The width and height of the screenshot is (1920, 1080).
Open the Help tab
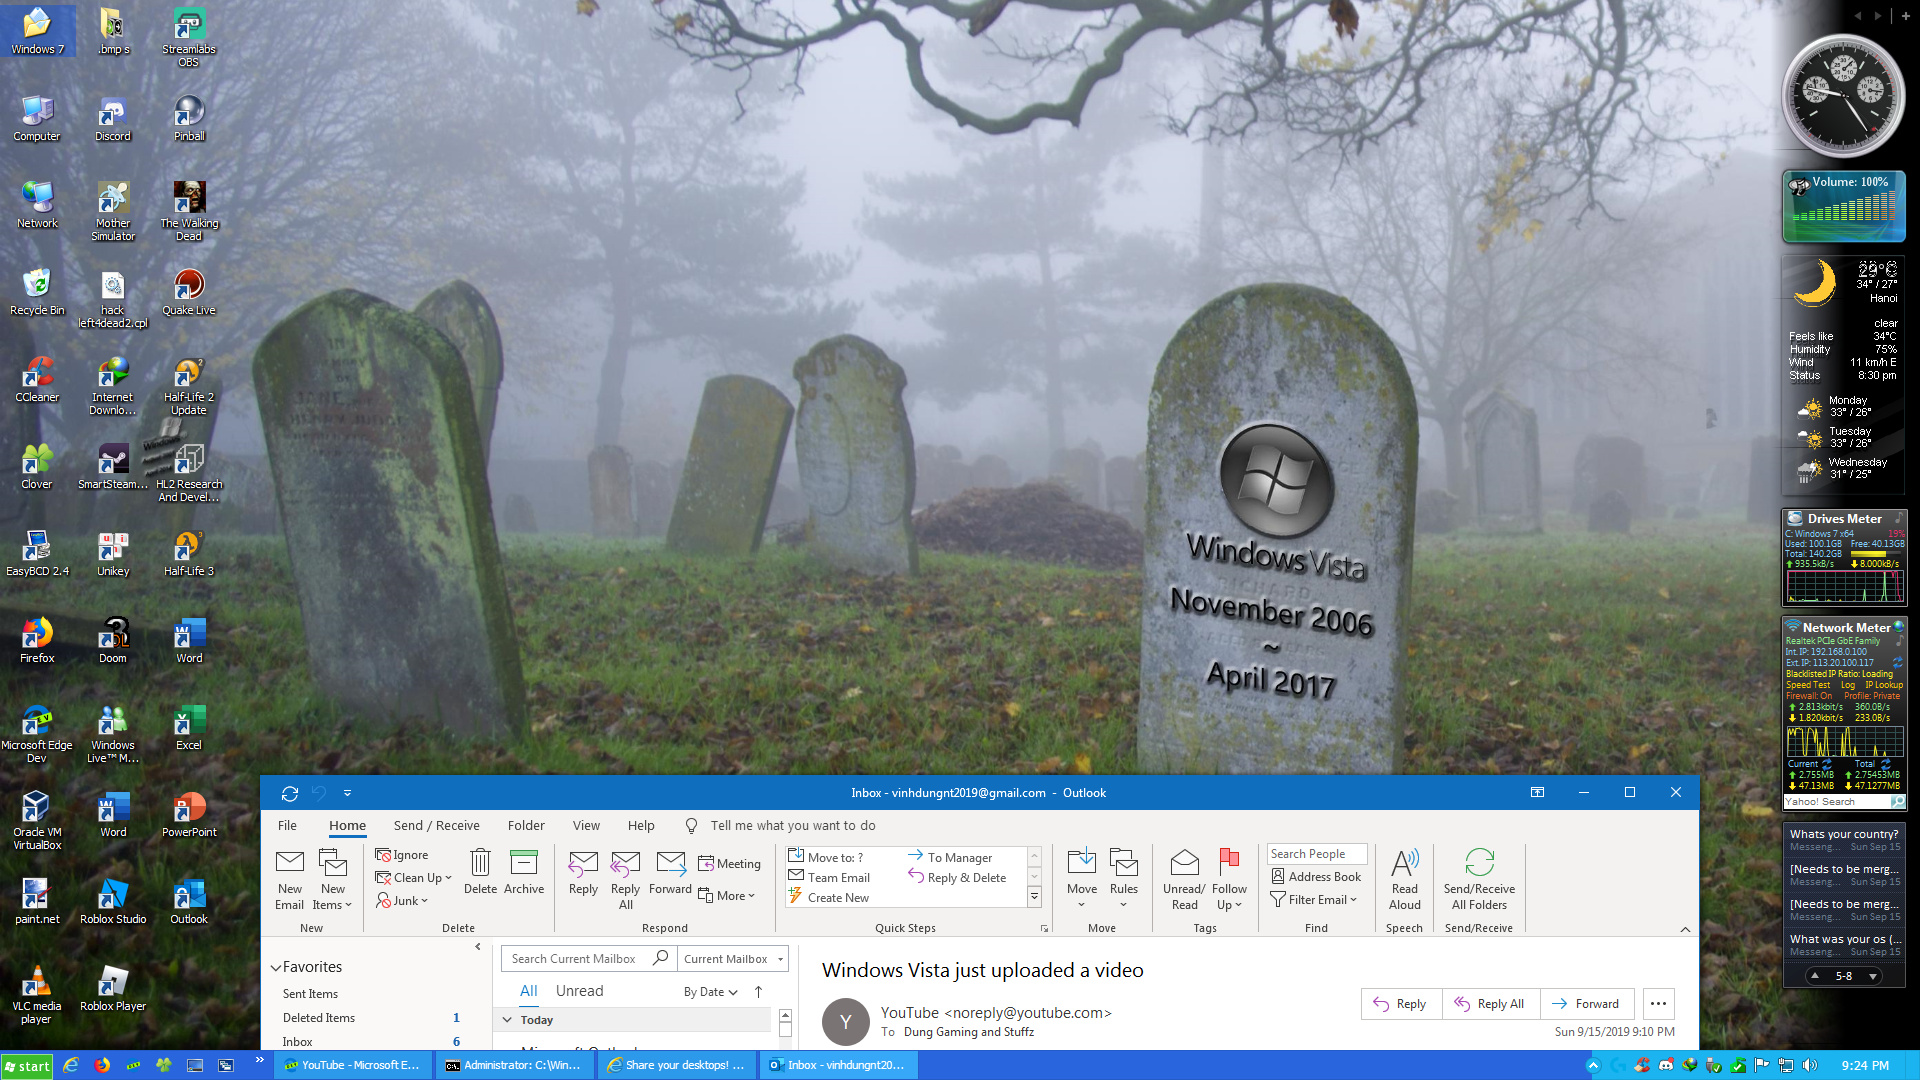point(641,825)
